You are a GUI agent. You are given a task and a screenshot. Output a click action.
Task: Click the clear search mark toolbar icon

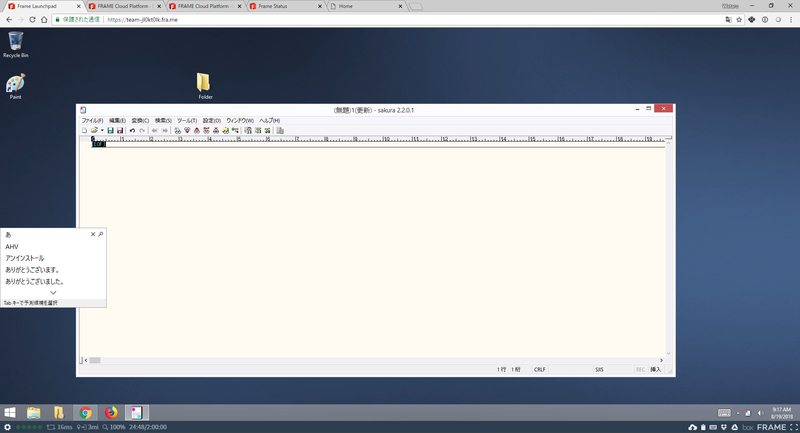point(216,131)
